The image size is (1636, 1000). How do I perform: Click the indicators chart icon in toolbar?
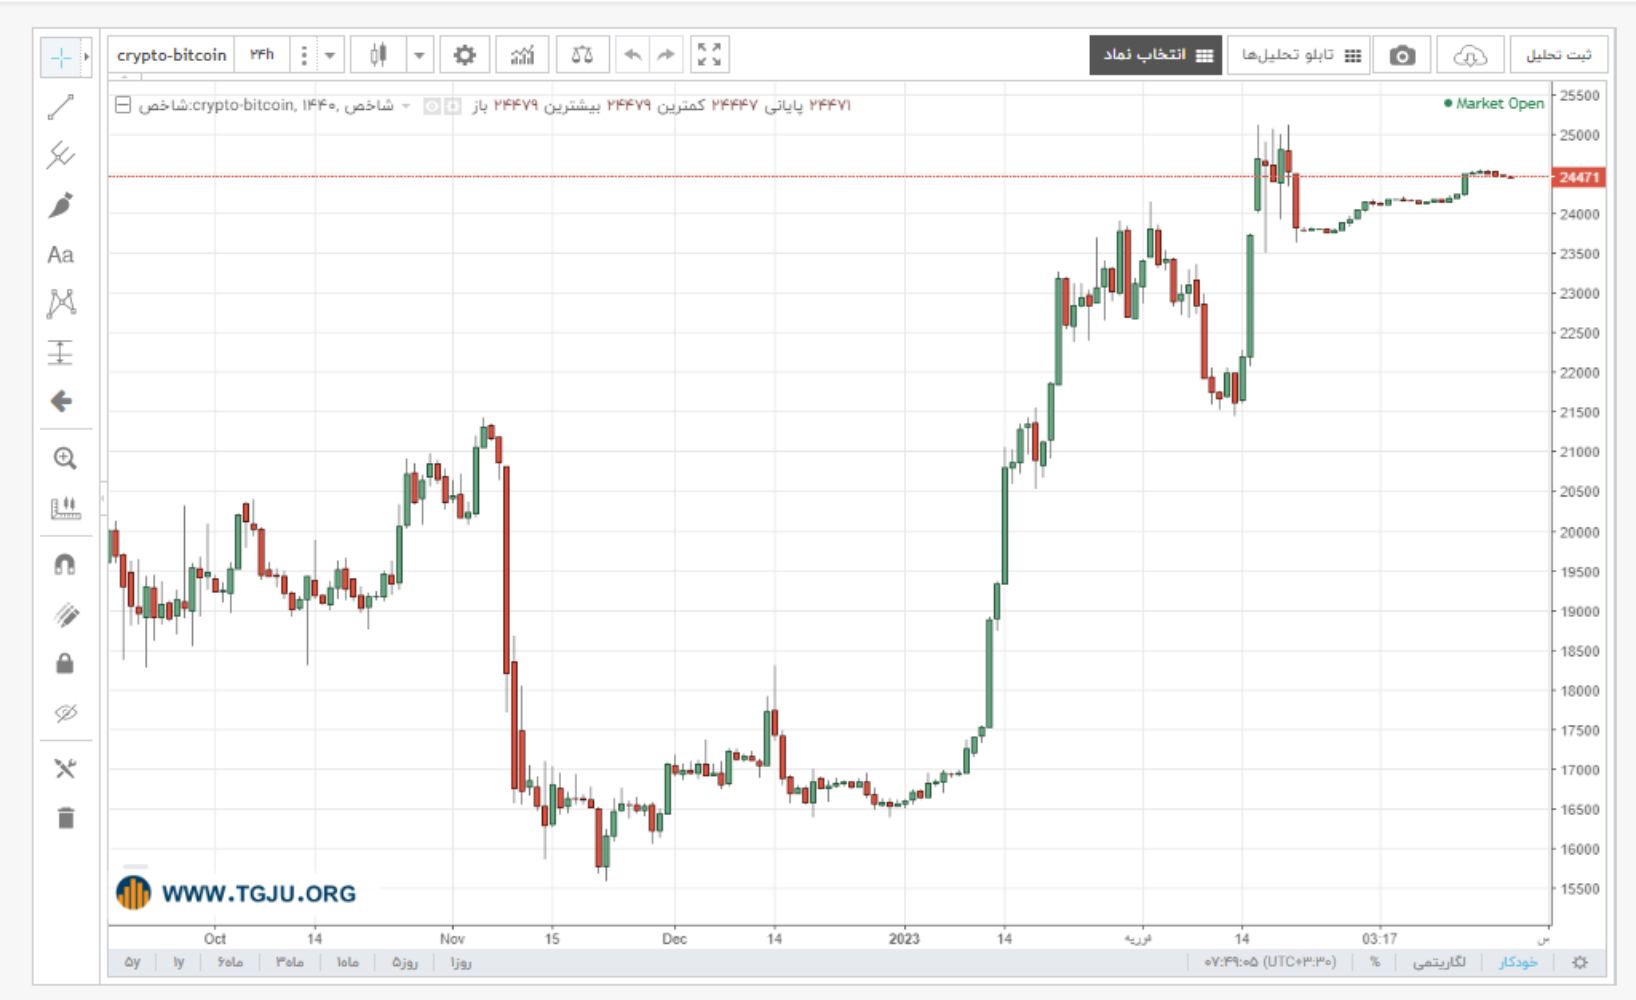point(522,55)
